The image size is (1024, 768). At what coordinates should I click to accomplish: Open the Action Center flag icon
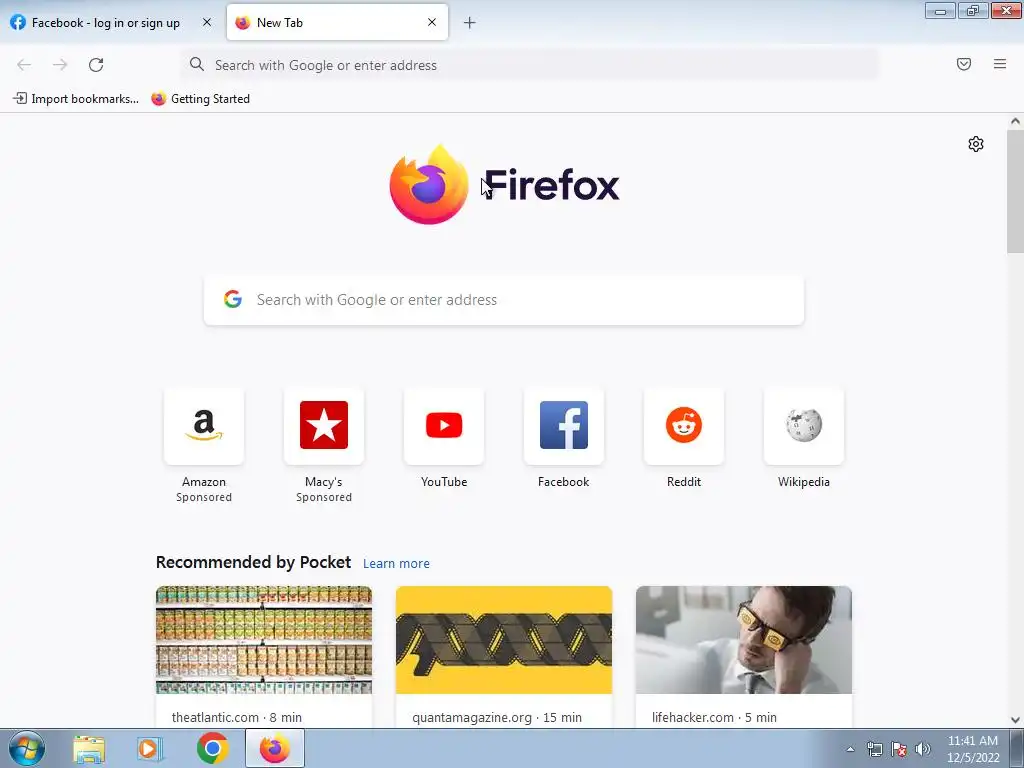(x=899, y=749)
